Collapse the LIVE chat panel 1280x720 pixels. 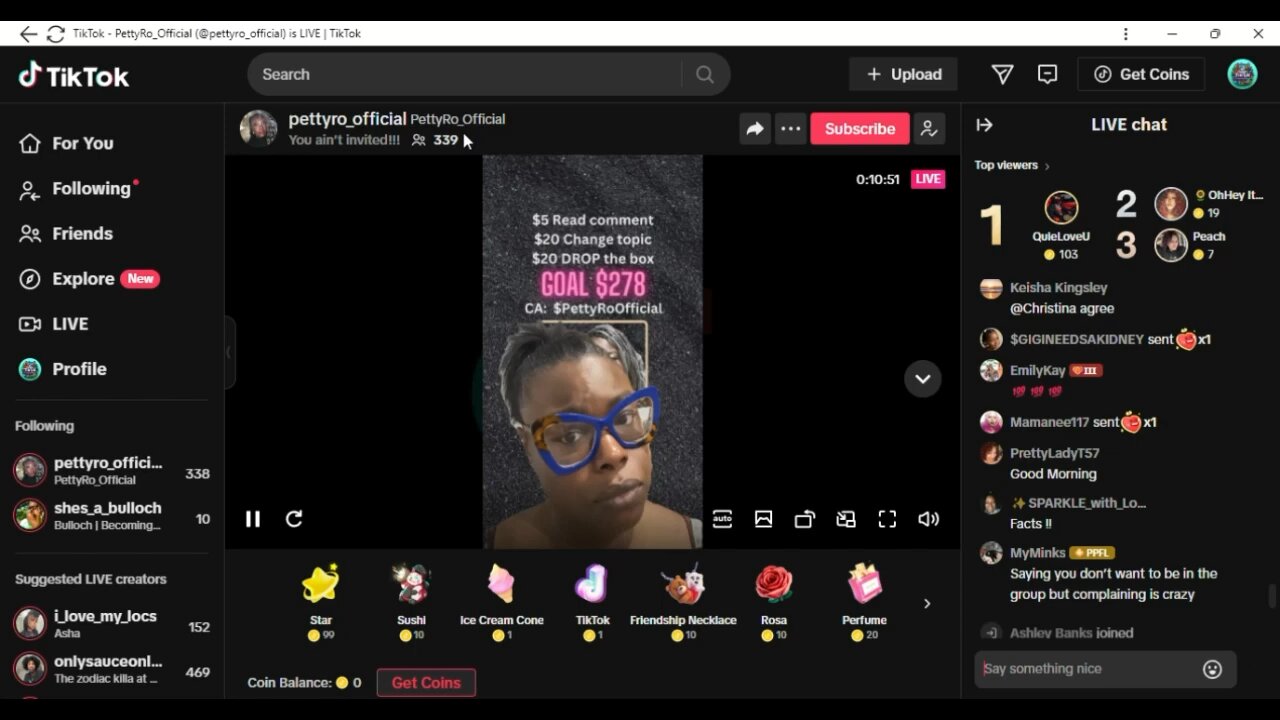pyautogui.click(x=985, y=125)
